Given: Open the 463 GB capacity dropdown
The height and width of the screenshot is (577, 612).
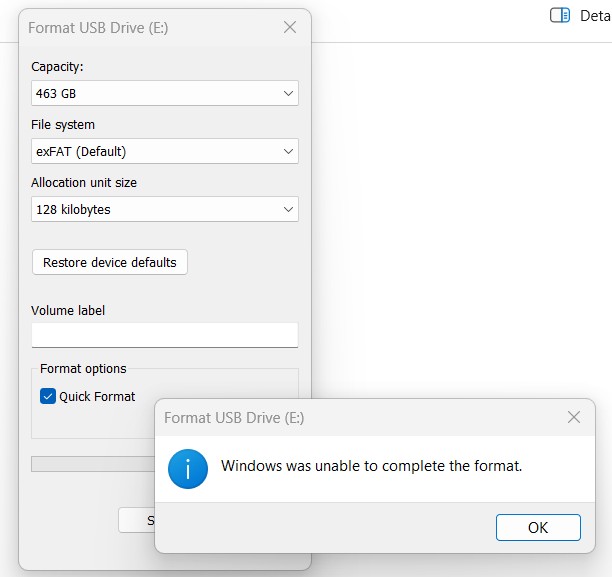Looking at the screenshot, I should tap(150, 94).
